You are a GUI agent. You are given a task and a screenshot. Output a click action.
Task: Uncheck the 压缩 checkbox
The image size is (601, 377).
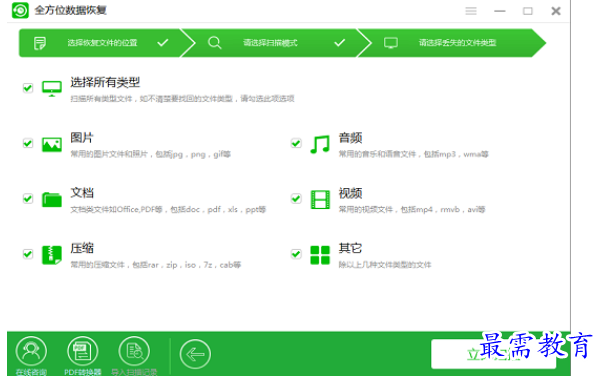[28, 254]
